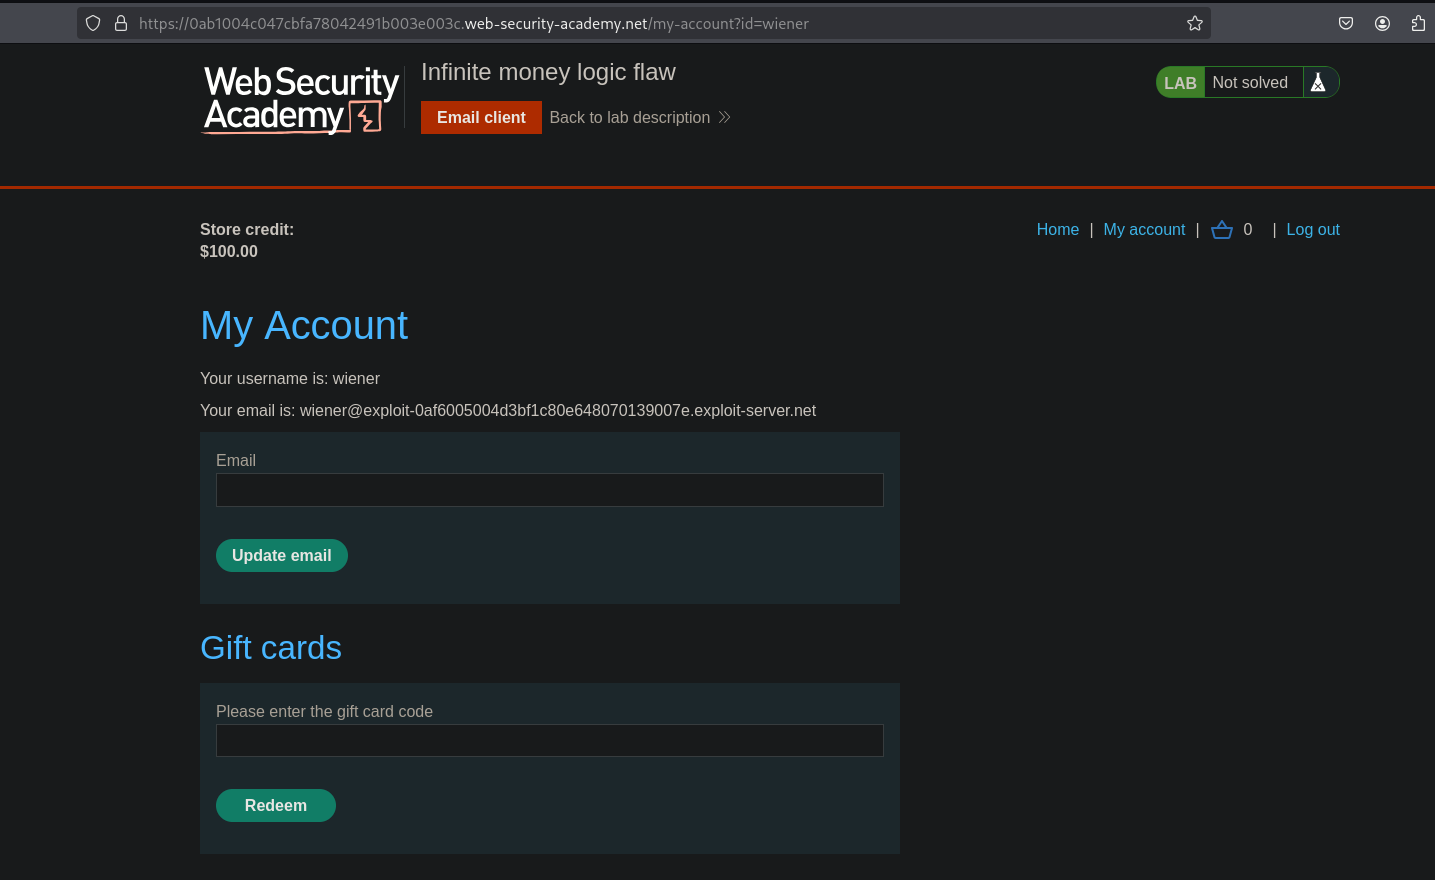
Task: Open the My account navigation link
Action: [1144, 230]
